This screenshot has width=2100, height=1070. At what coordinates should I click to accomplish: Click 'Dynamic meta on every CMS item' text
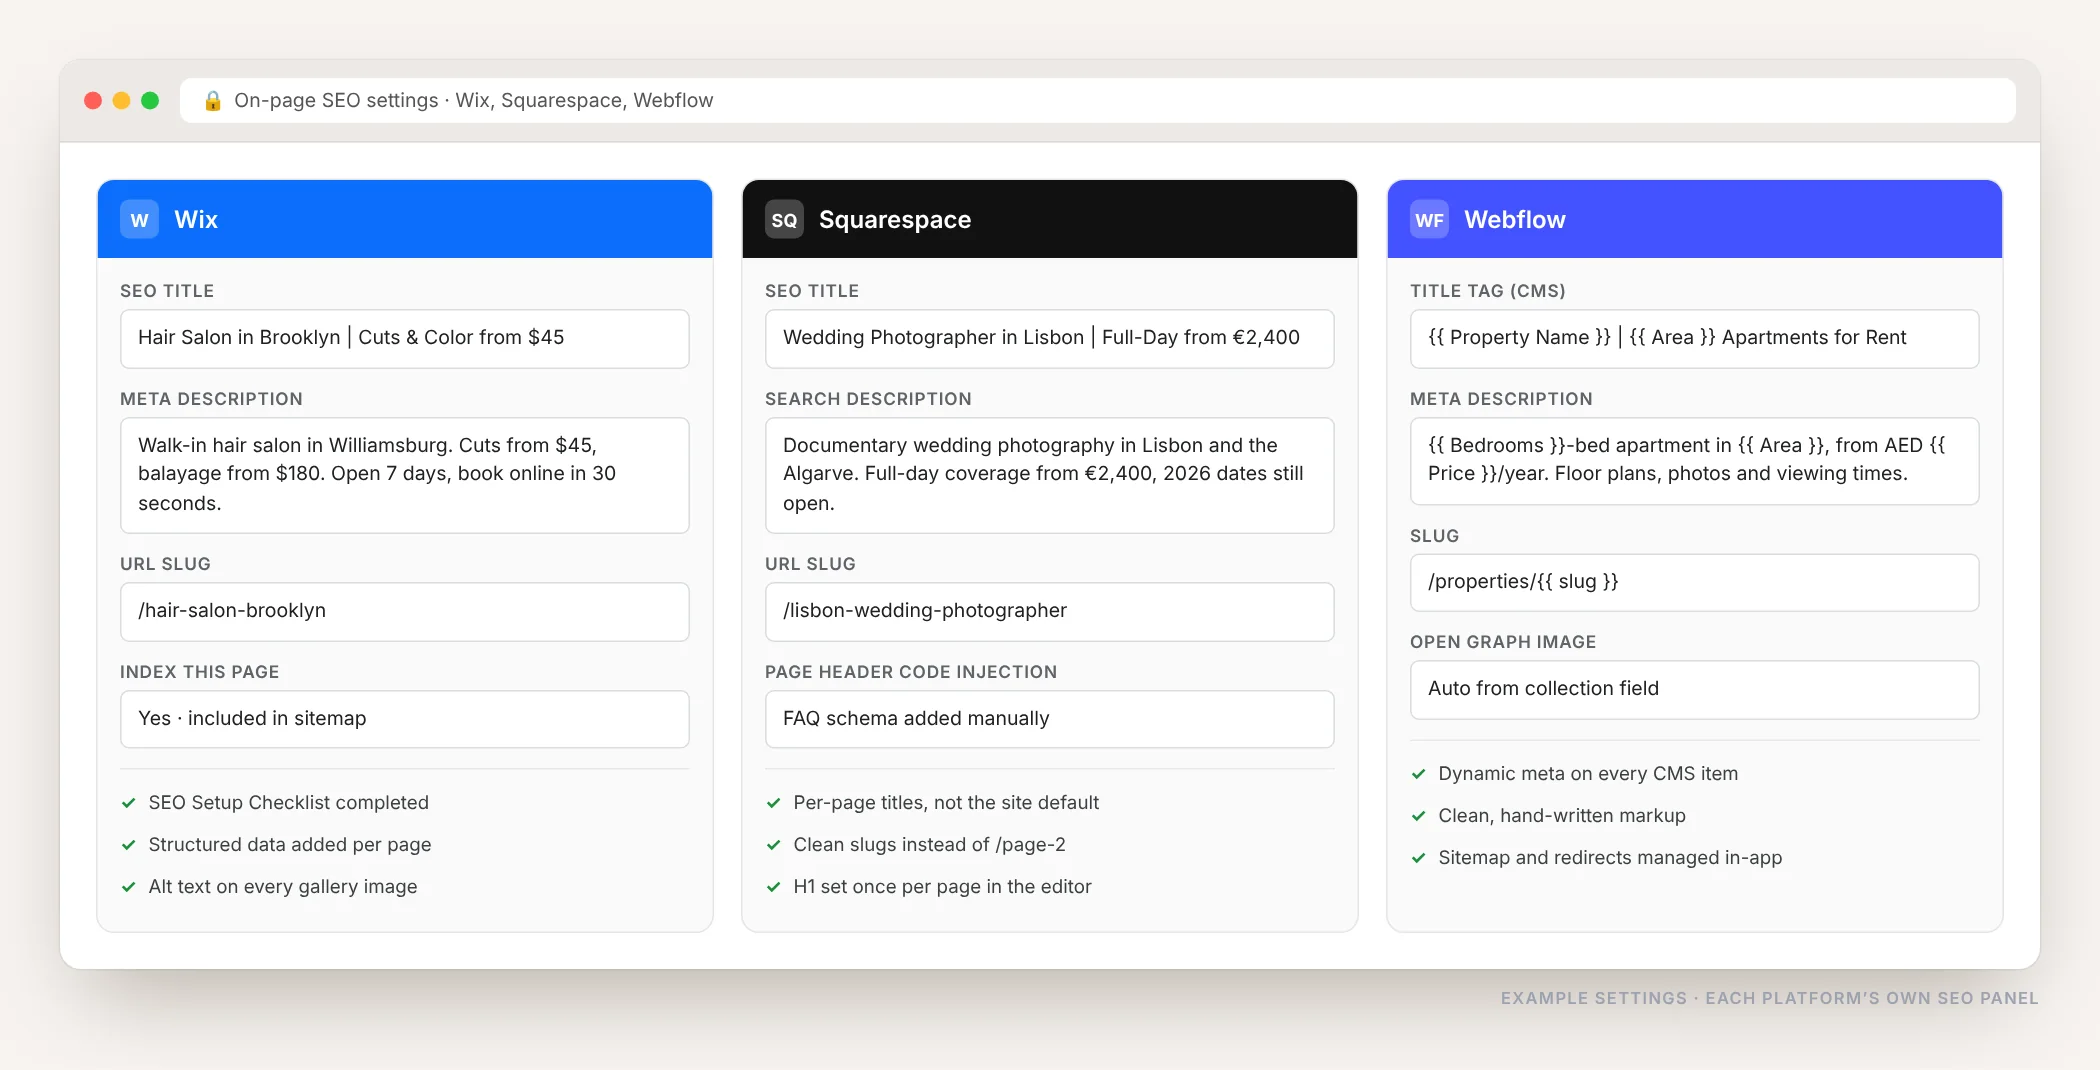pyautogui.click(x=1588, y=774)
